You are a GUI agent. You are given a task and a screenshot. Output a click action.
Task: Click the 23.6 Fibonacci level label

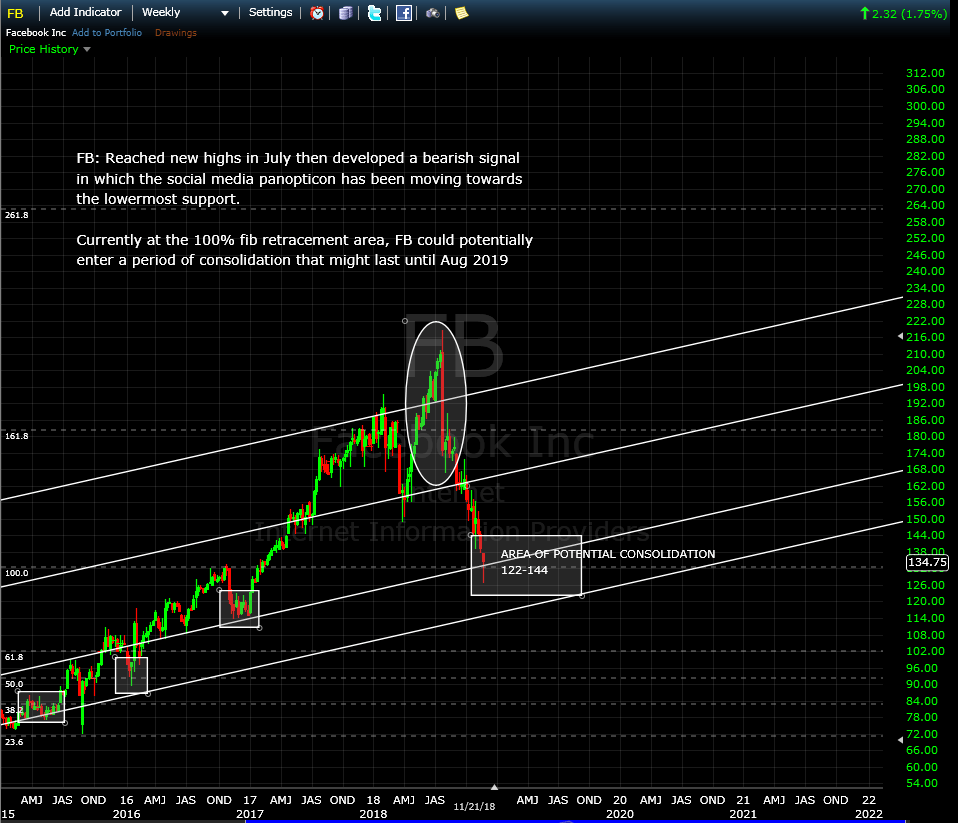[x=14, y=742]
